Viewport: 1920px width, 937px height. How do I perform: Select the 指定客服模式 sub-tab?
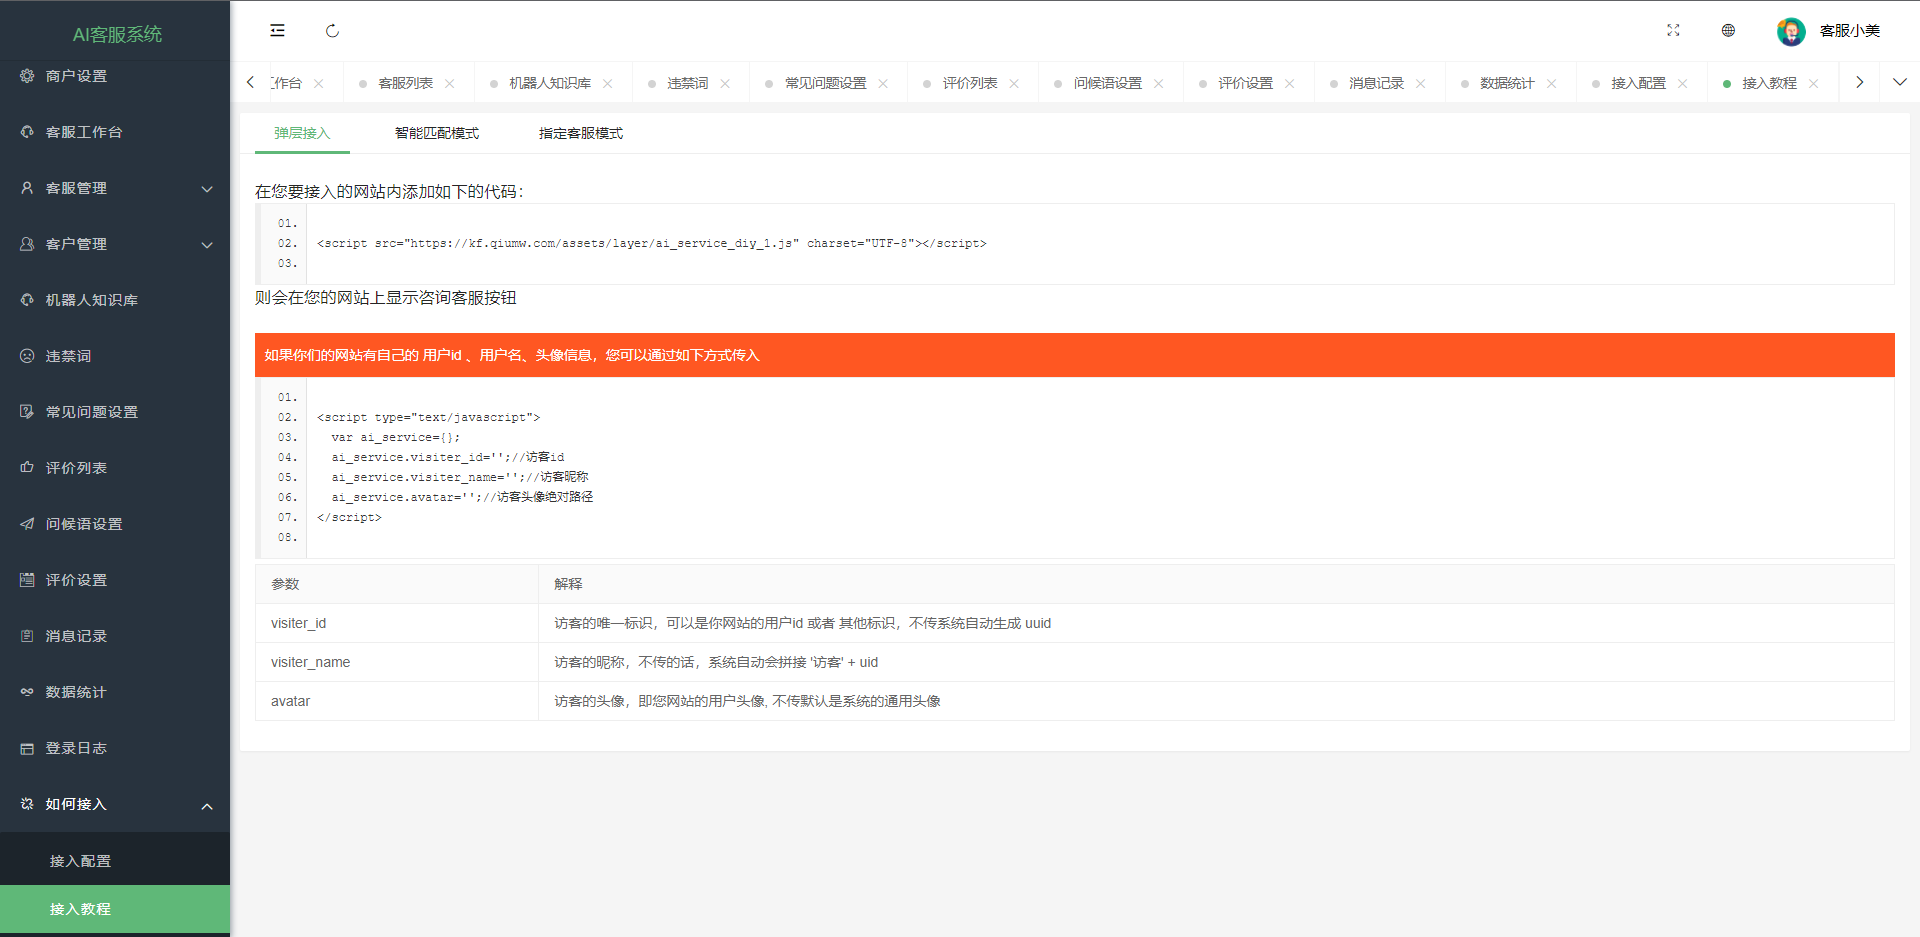point(581,133)
